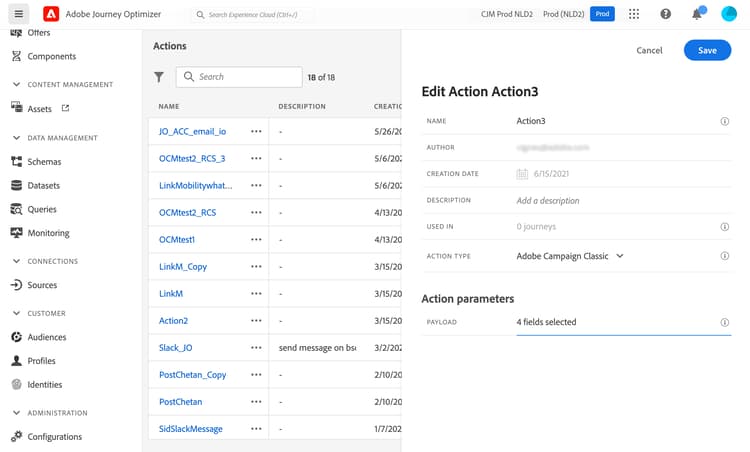The height and width of the screenshot is (452, 750).
Task: Click the Save button
Action: pos(707,50)
